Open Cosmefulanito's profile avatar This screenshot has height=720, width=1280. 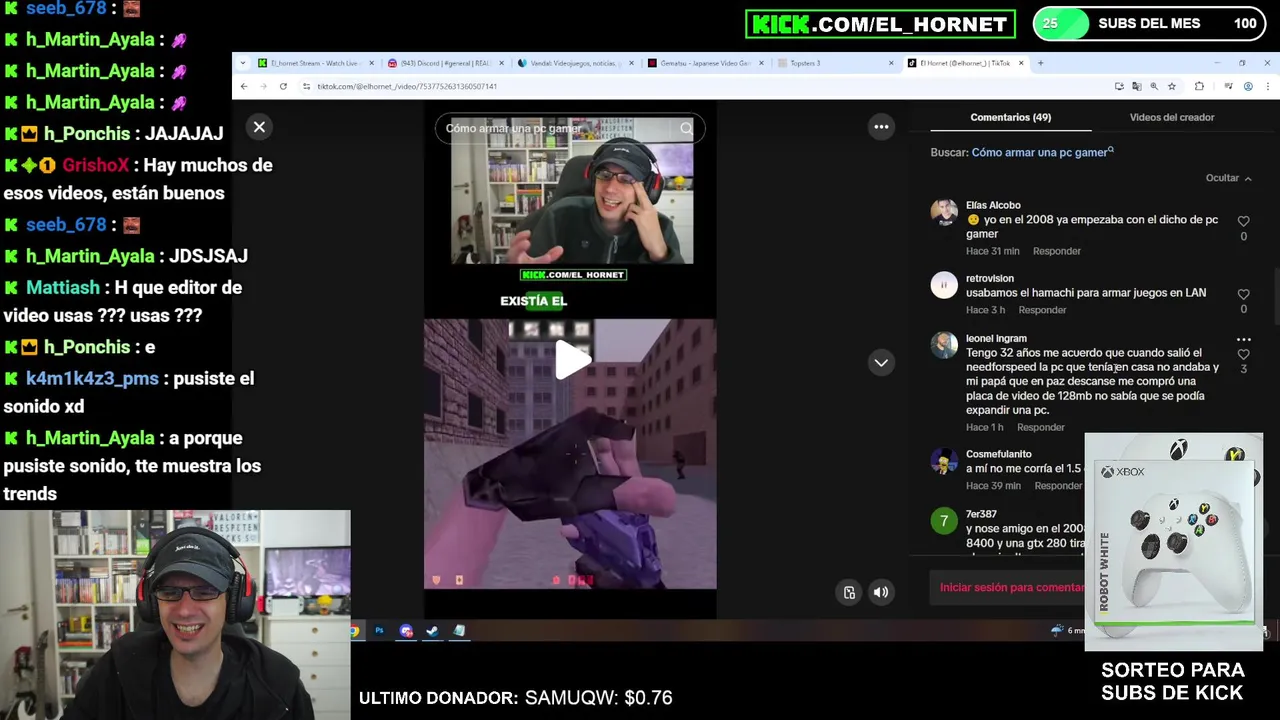pyautogui.click(x=944, y=462)
